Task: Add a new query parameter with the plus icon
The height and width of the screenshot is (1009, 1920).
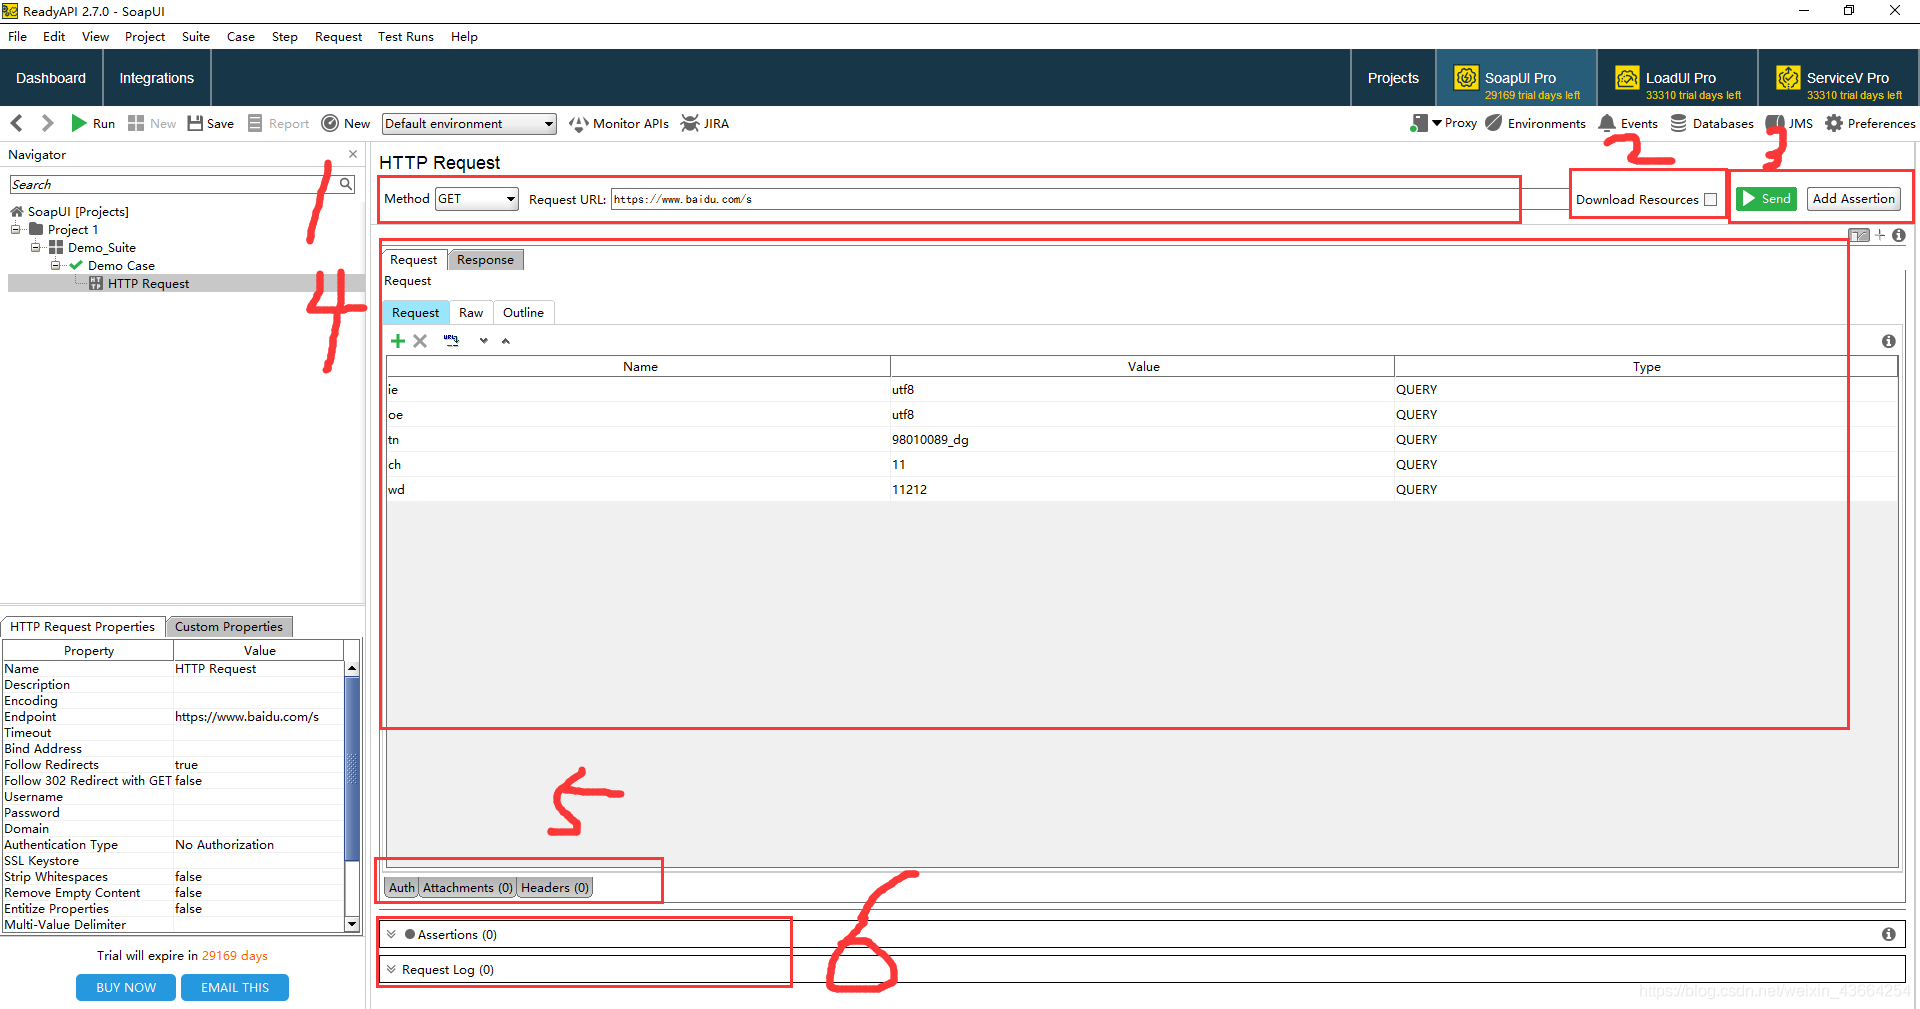Action: [397, 340]
